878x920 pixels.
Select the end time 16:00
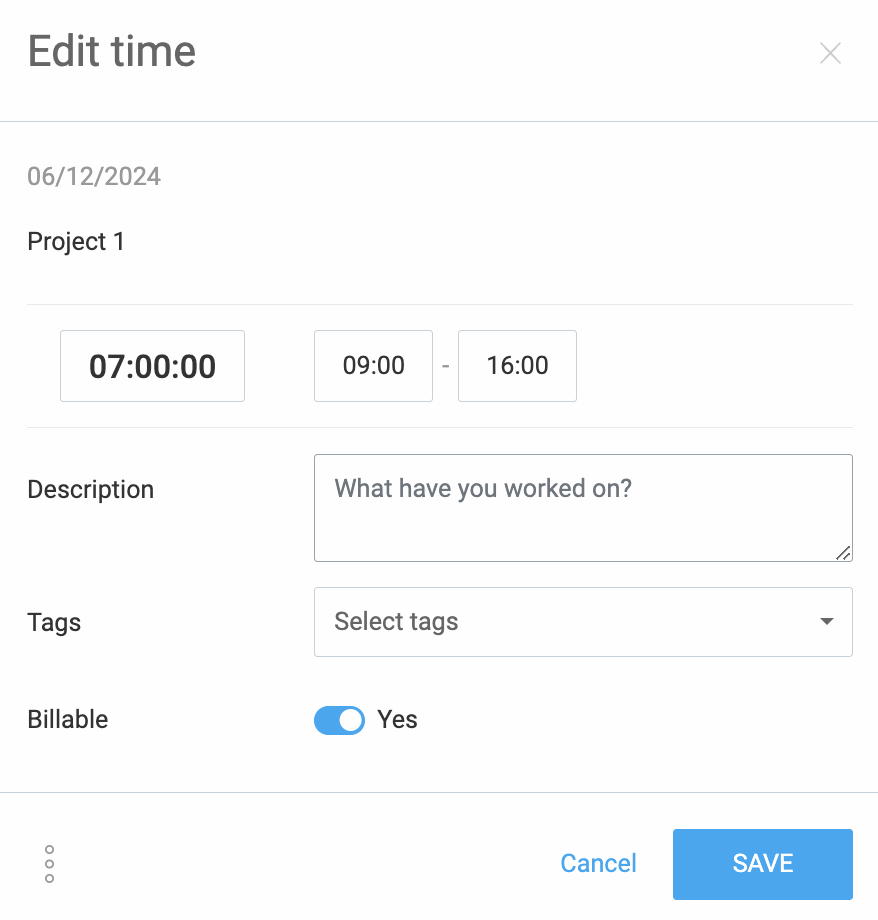tap(517, 366)
